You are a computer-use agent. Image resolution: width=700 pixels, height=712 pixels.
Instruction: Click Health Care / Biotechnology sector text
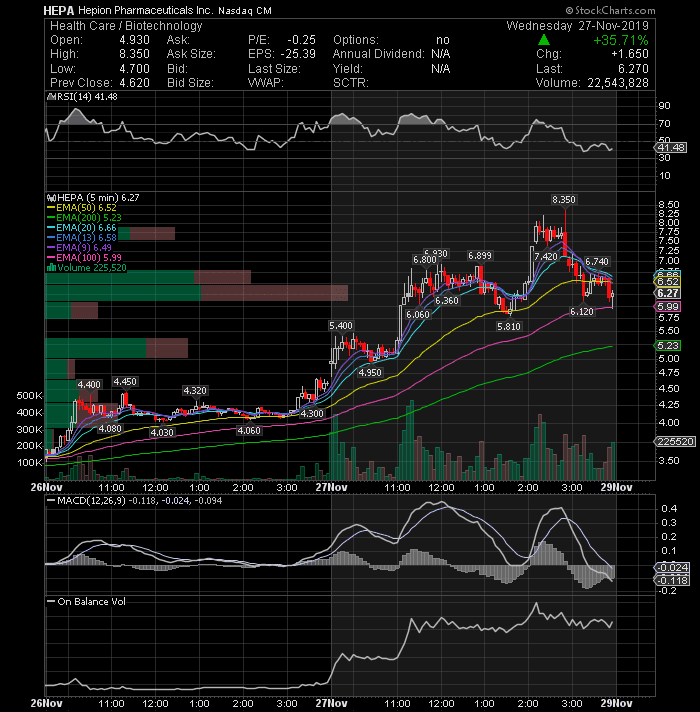tap(126, 26)
